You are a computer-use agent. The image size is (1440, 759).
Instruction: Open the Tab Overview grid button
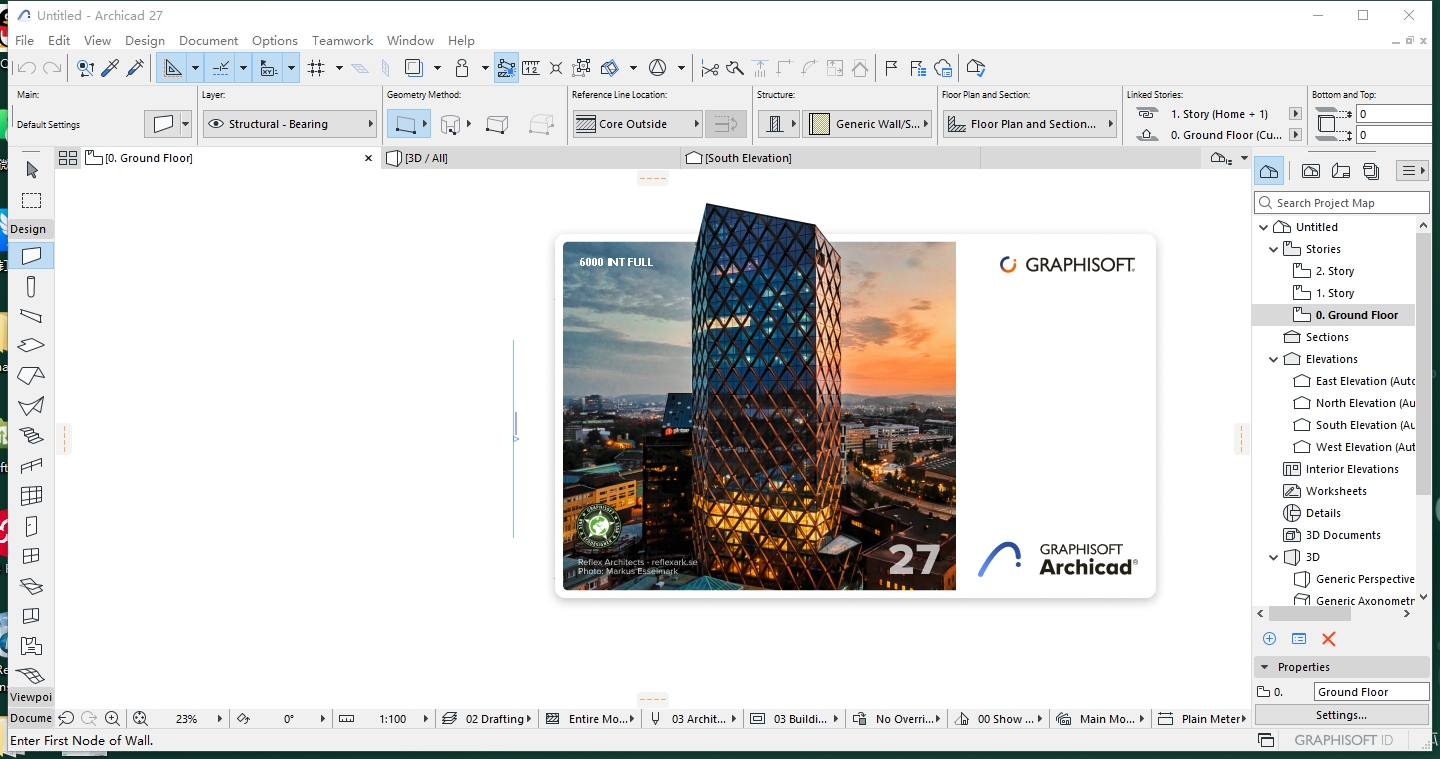click(68, 158)
